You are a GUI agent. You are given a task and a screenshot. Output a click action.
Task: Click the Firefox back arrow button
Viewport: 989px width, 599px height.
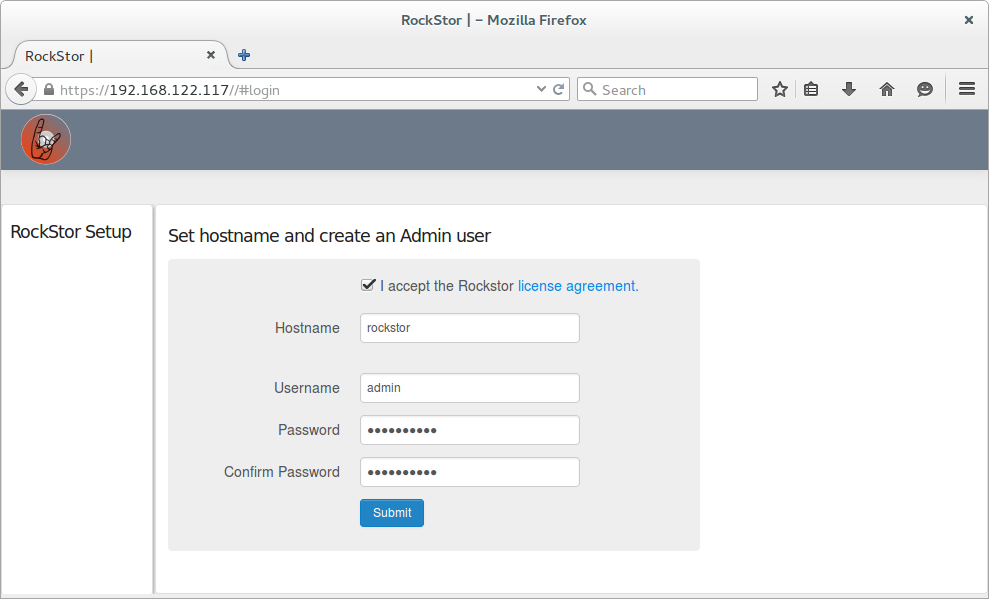[21, 90]
